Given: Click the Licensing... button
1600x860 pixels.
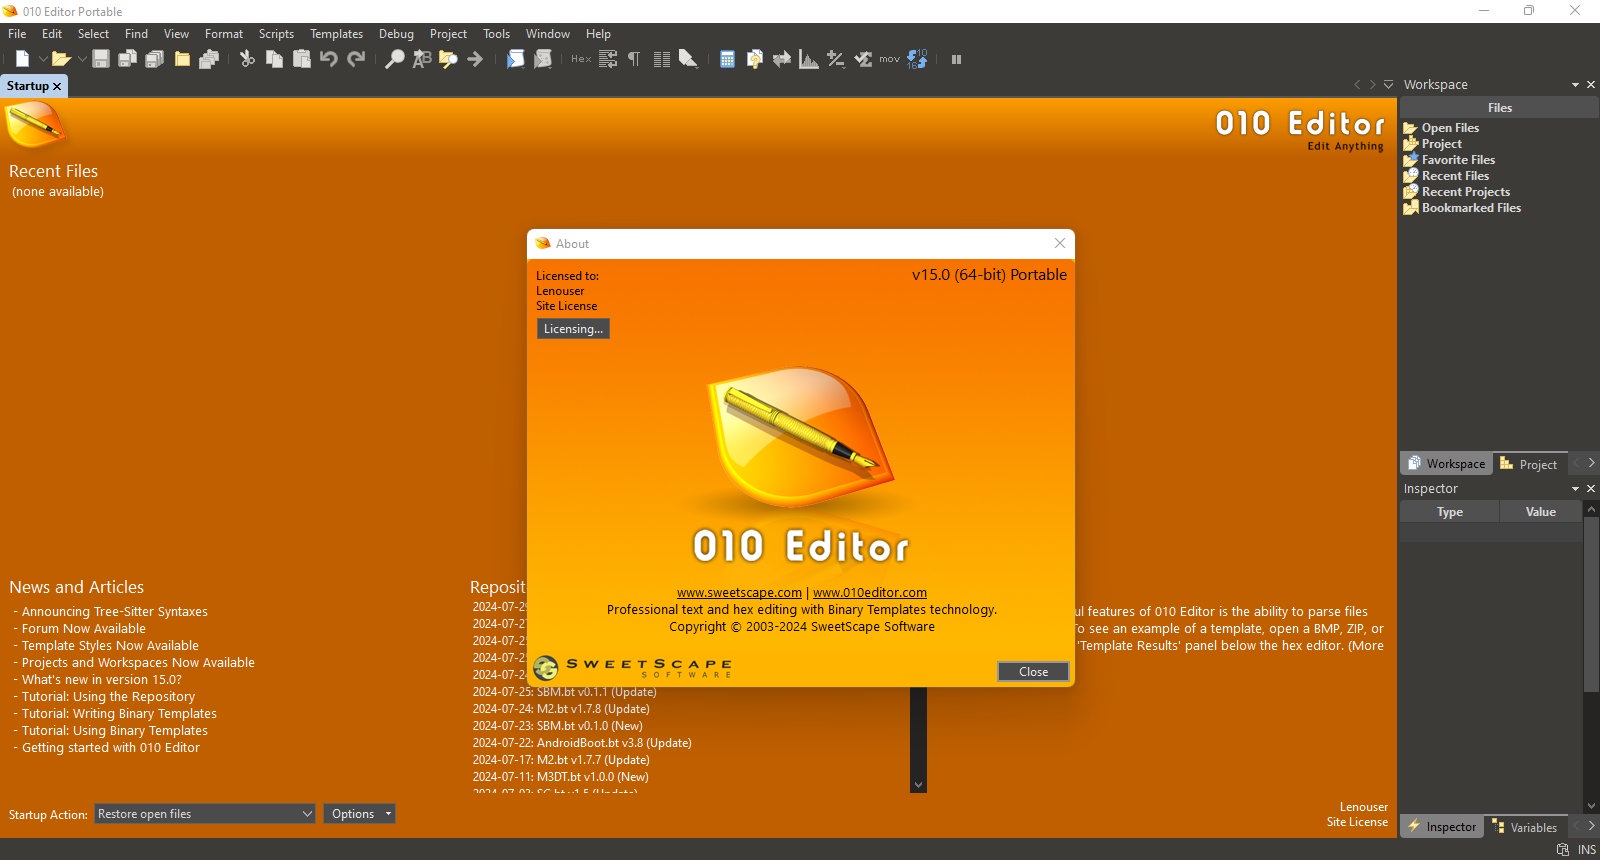Looking at the screenshot, I should [x=573, y=329].
